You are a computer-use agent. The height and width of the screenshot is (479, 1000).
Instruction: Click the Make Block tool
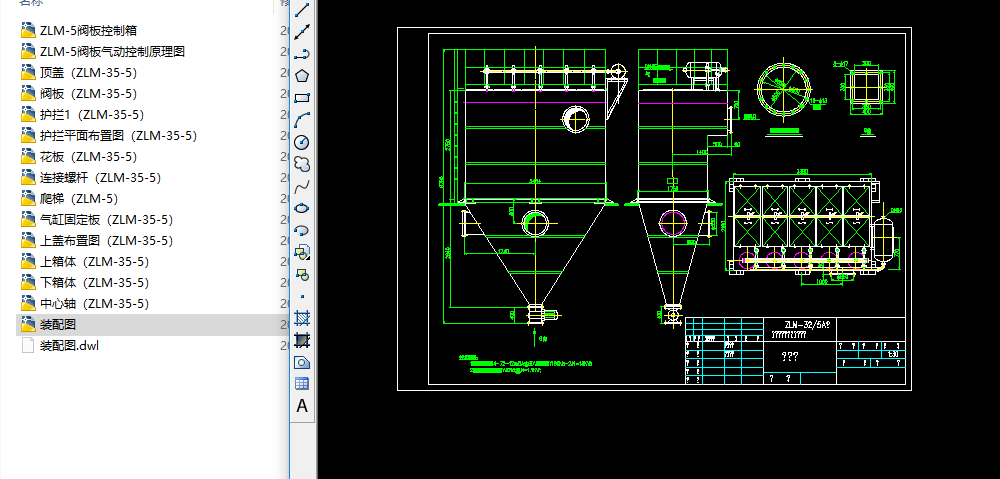pos(302,274)
